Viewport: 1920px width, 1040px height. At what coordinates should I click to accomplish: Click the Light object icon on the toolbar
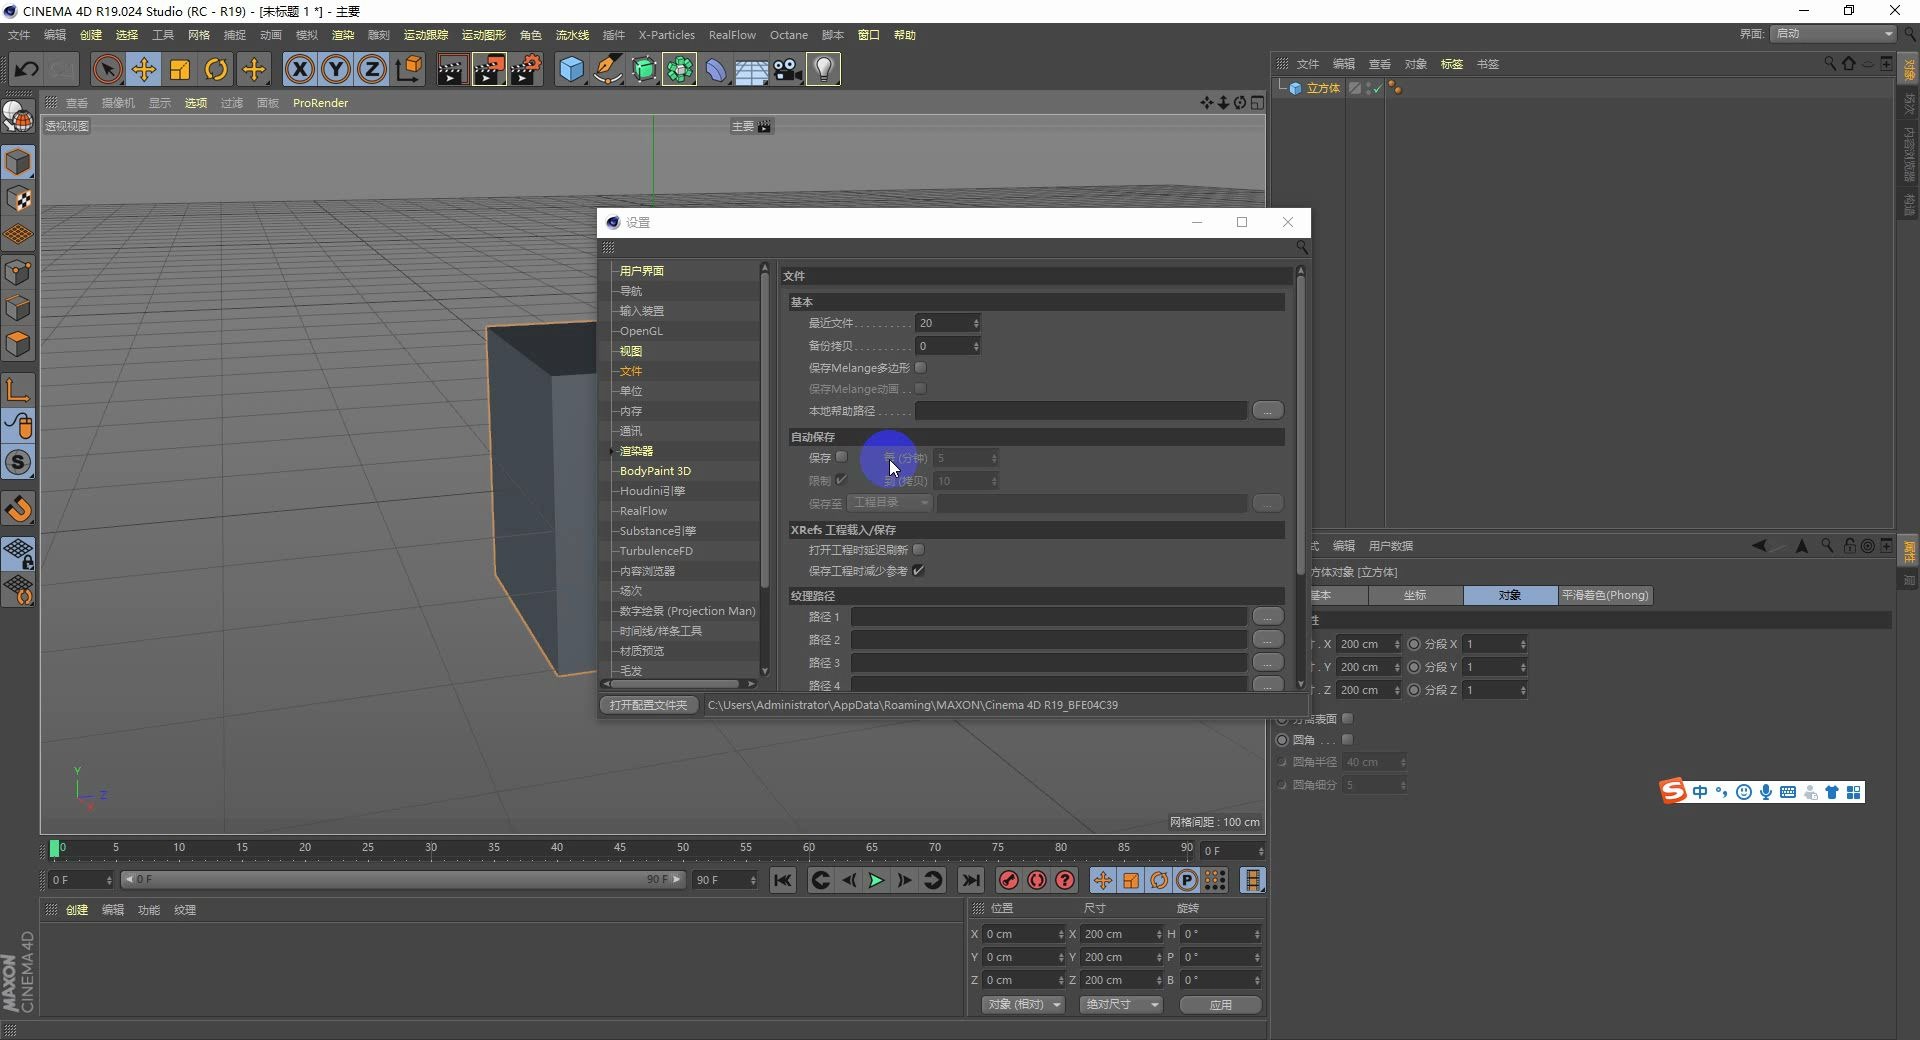822,69
